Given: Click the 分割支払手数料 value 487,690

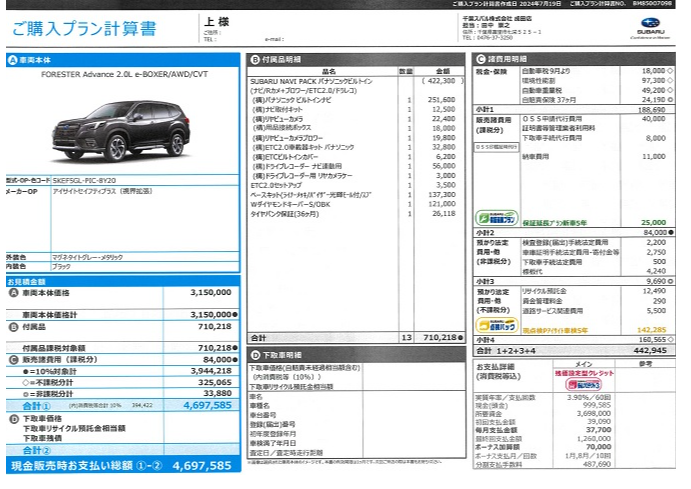Looking at the screenshot, I should click(x=597, y=464).
